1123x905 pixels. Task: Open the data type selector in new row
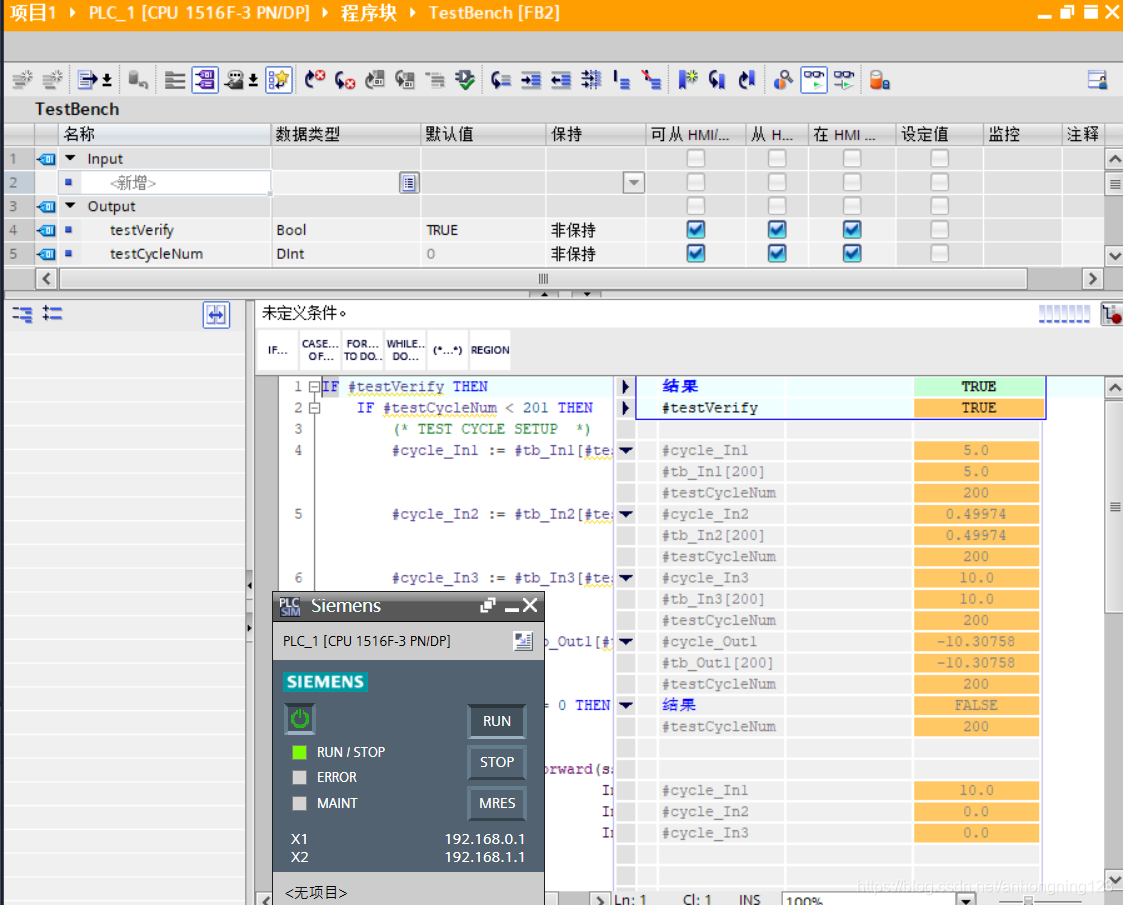click(x=409, y=183)
